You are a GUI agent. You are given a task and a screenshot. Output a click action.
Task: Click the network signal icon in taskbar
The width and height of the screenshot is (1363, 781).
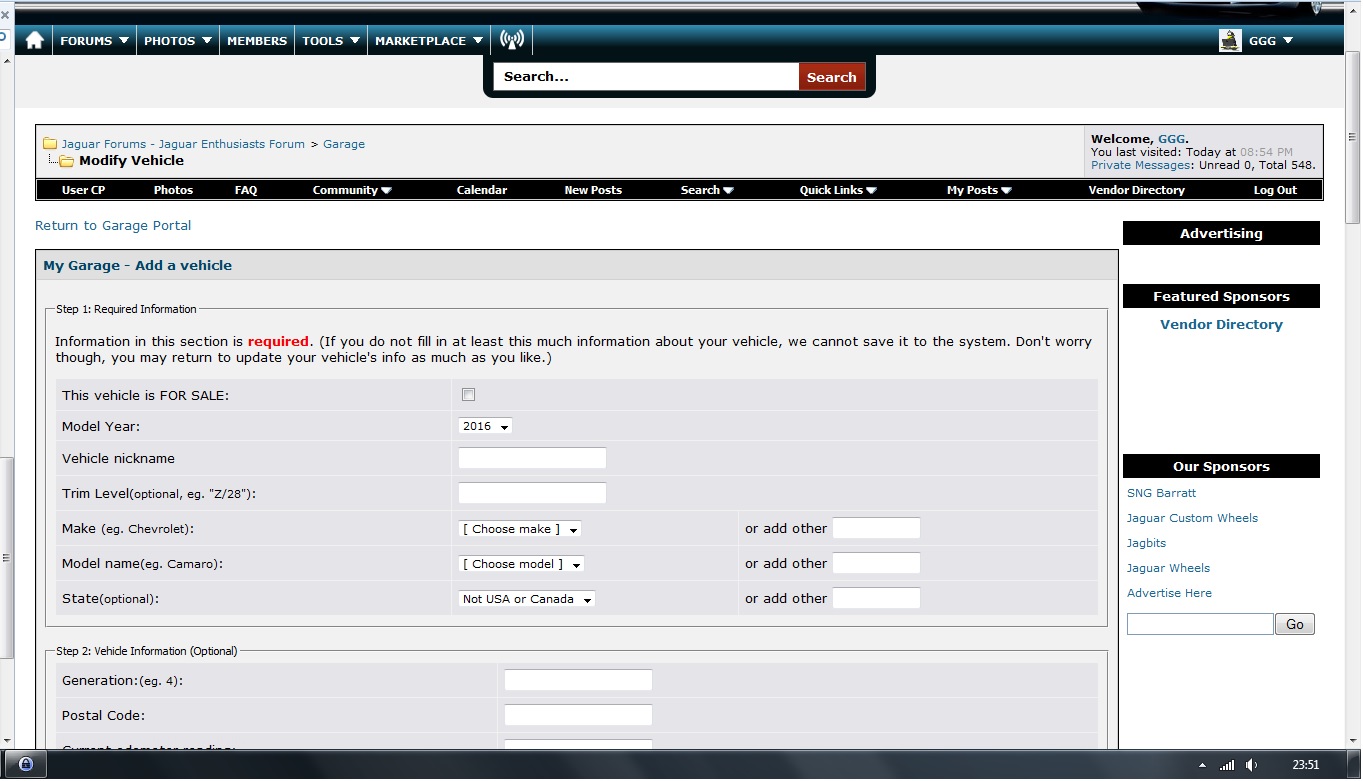pyautogui.click(x=1227, y=765)
